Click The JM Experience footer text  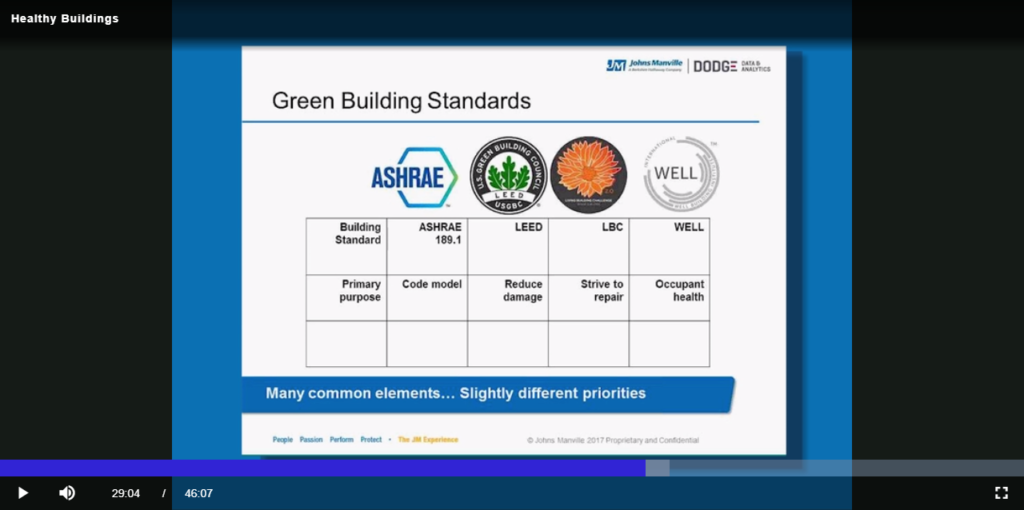428,439
